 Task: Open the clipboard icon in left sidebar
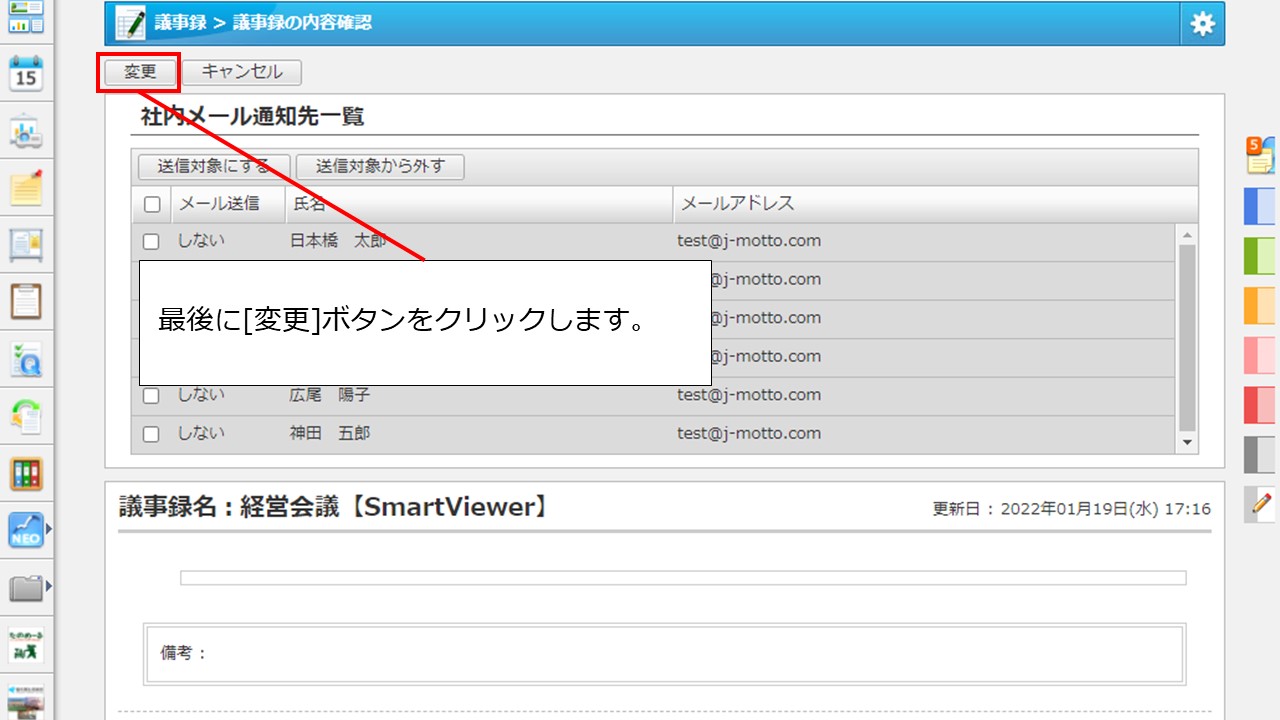click(26, 301)
